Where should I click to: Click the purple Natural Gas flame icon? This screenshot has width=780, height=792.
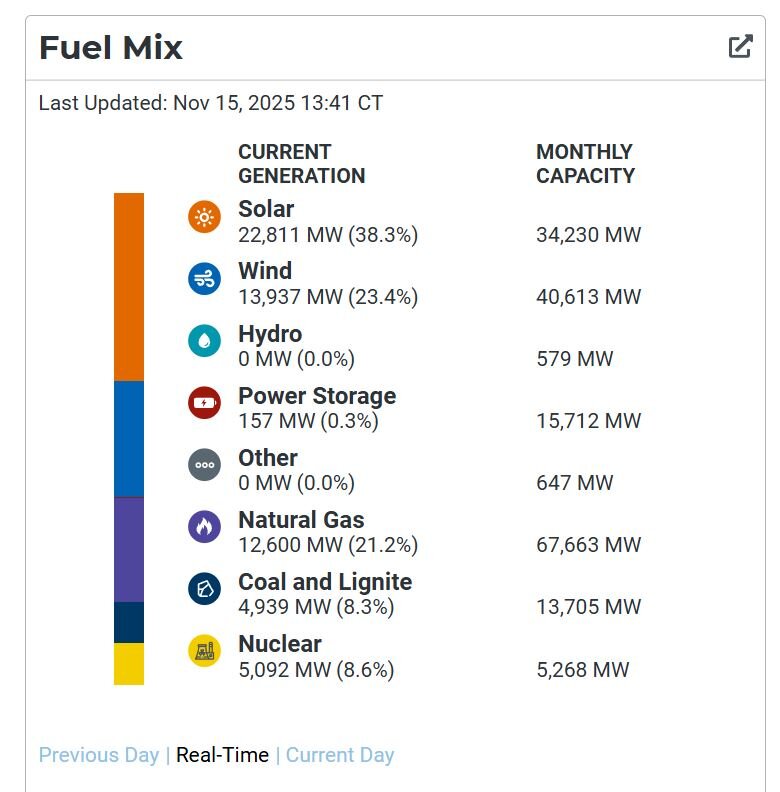(x=204, y=527)
